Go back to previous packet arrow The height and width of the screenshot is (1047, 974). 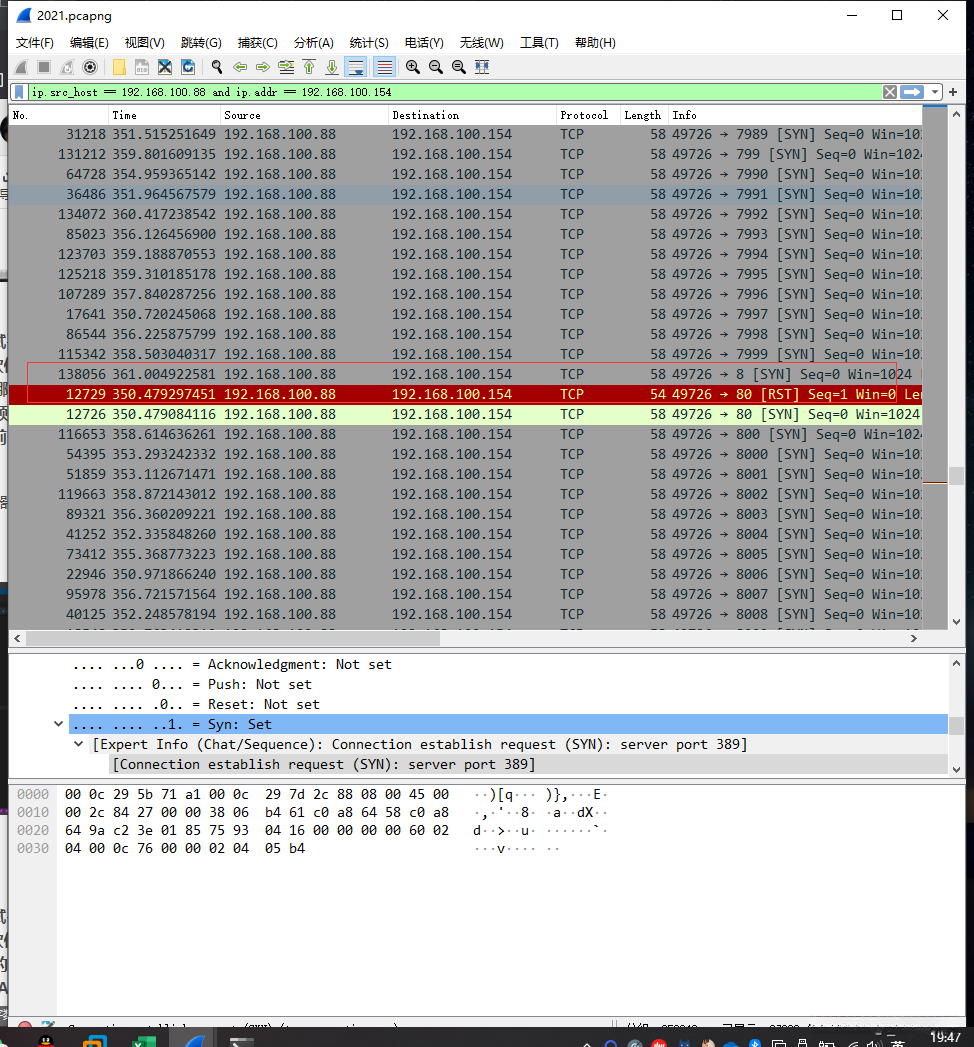pyautogui.click(x=240, y=67)
